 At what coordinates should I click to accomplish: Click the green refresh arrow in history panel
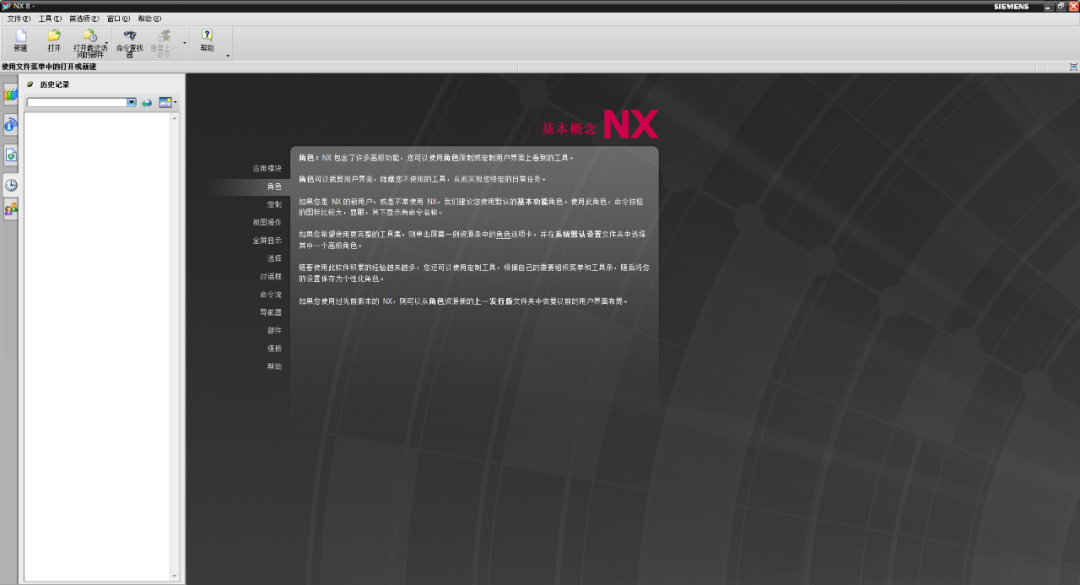147,102
